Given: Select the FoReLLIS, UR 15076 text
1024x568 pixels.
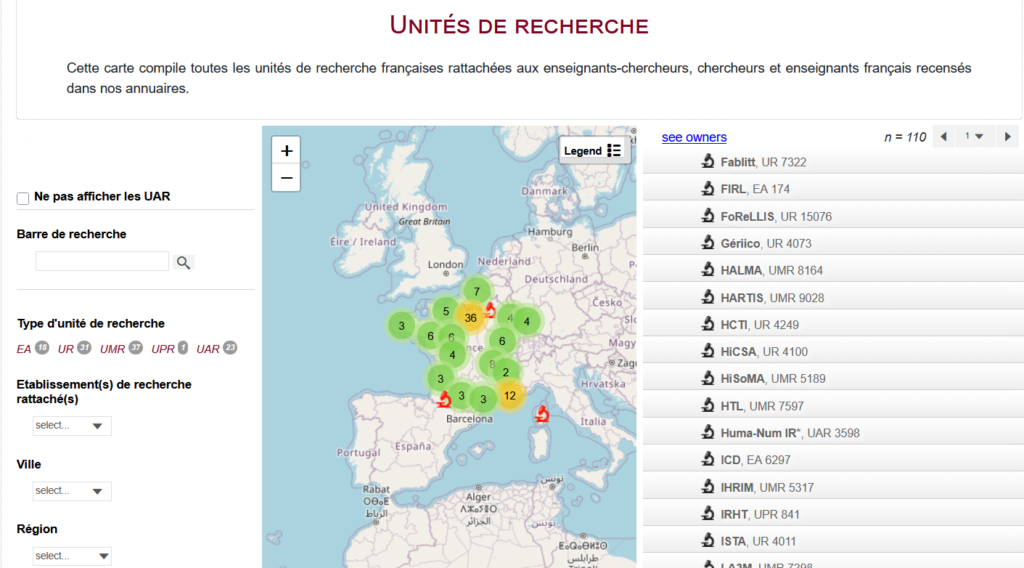Looking at the screenshot, I should (776, 217).
